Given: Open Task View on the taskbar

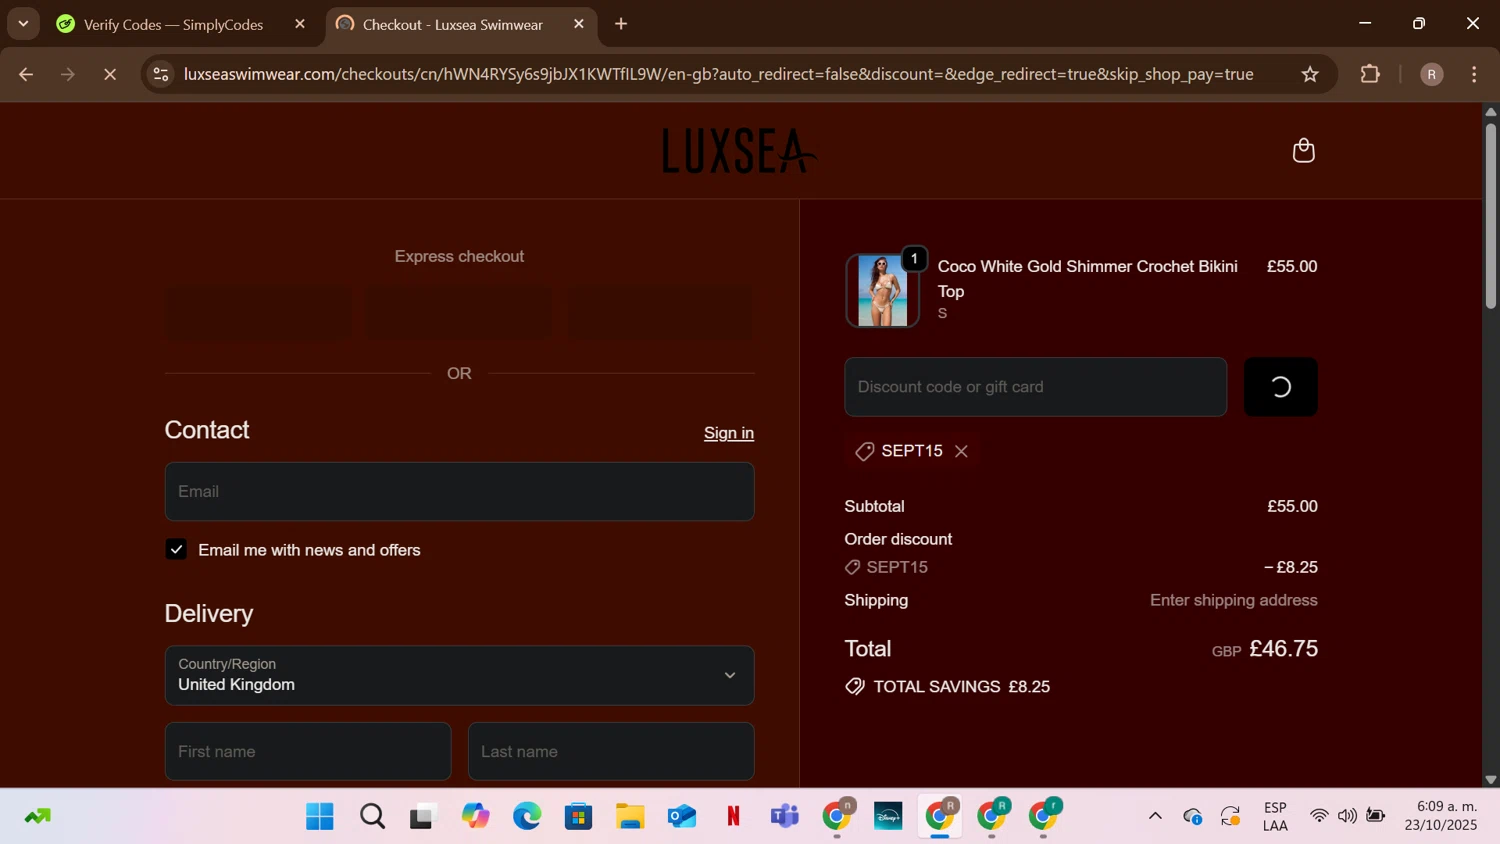Looking at the screenshot, I should pos(424,817).
